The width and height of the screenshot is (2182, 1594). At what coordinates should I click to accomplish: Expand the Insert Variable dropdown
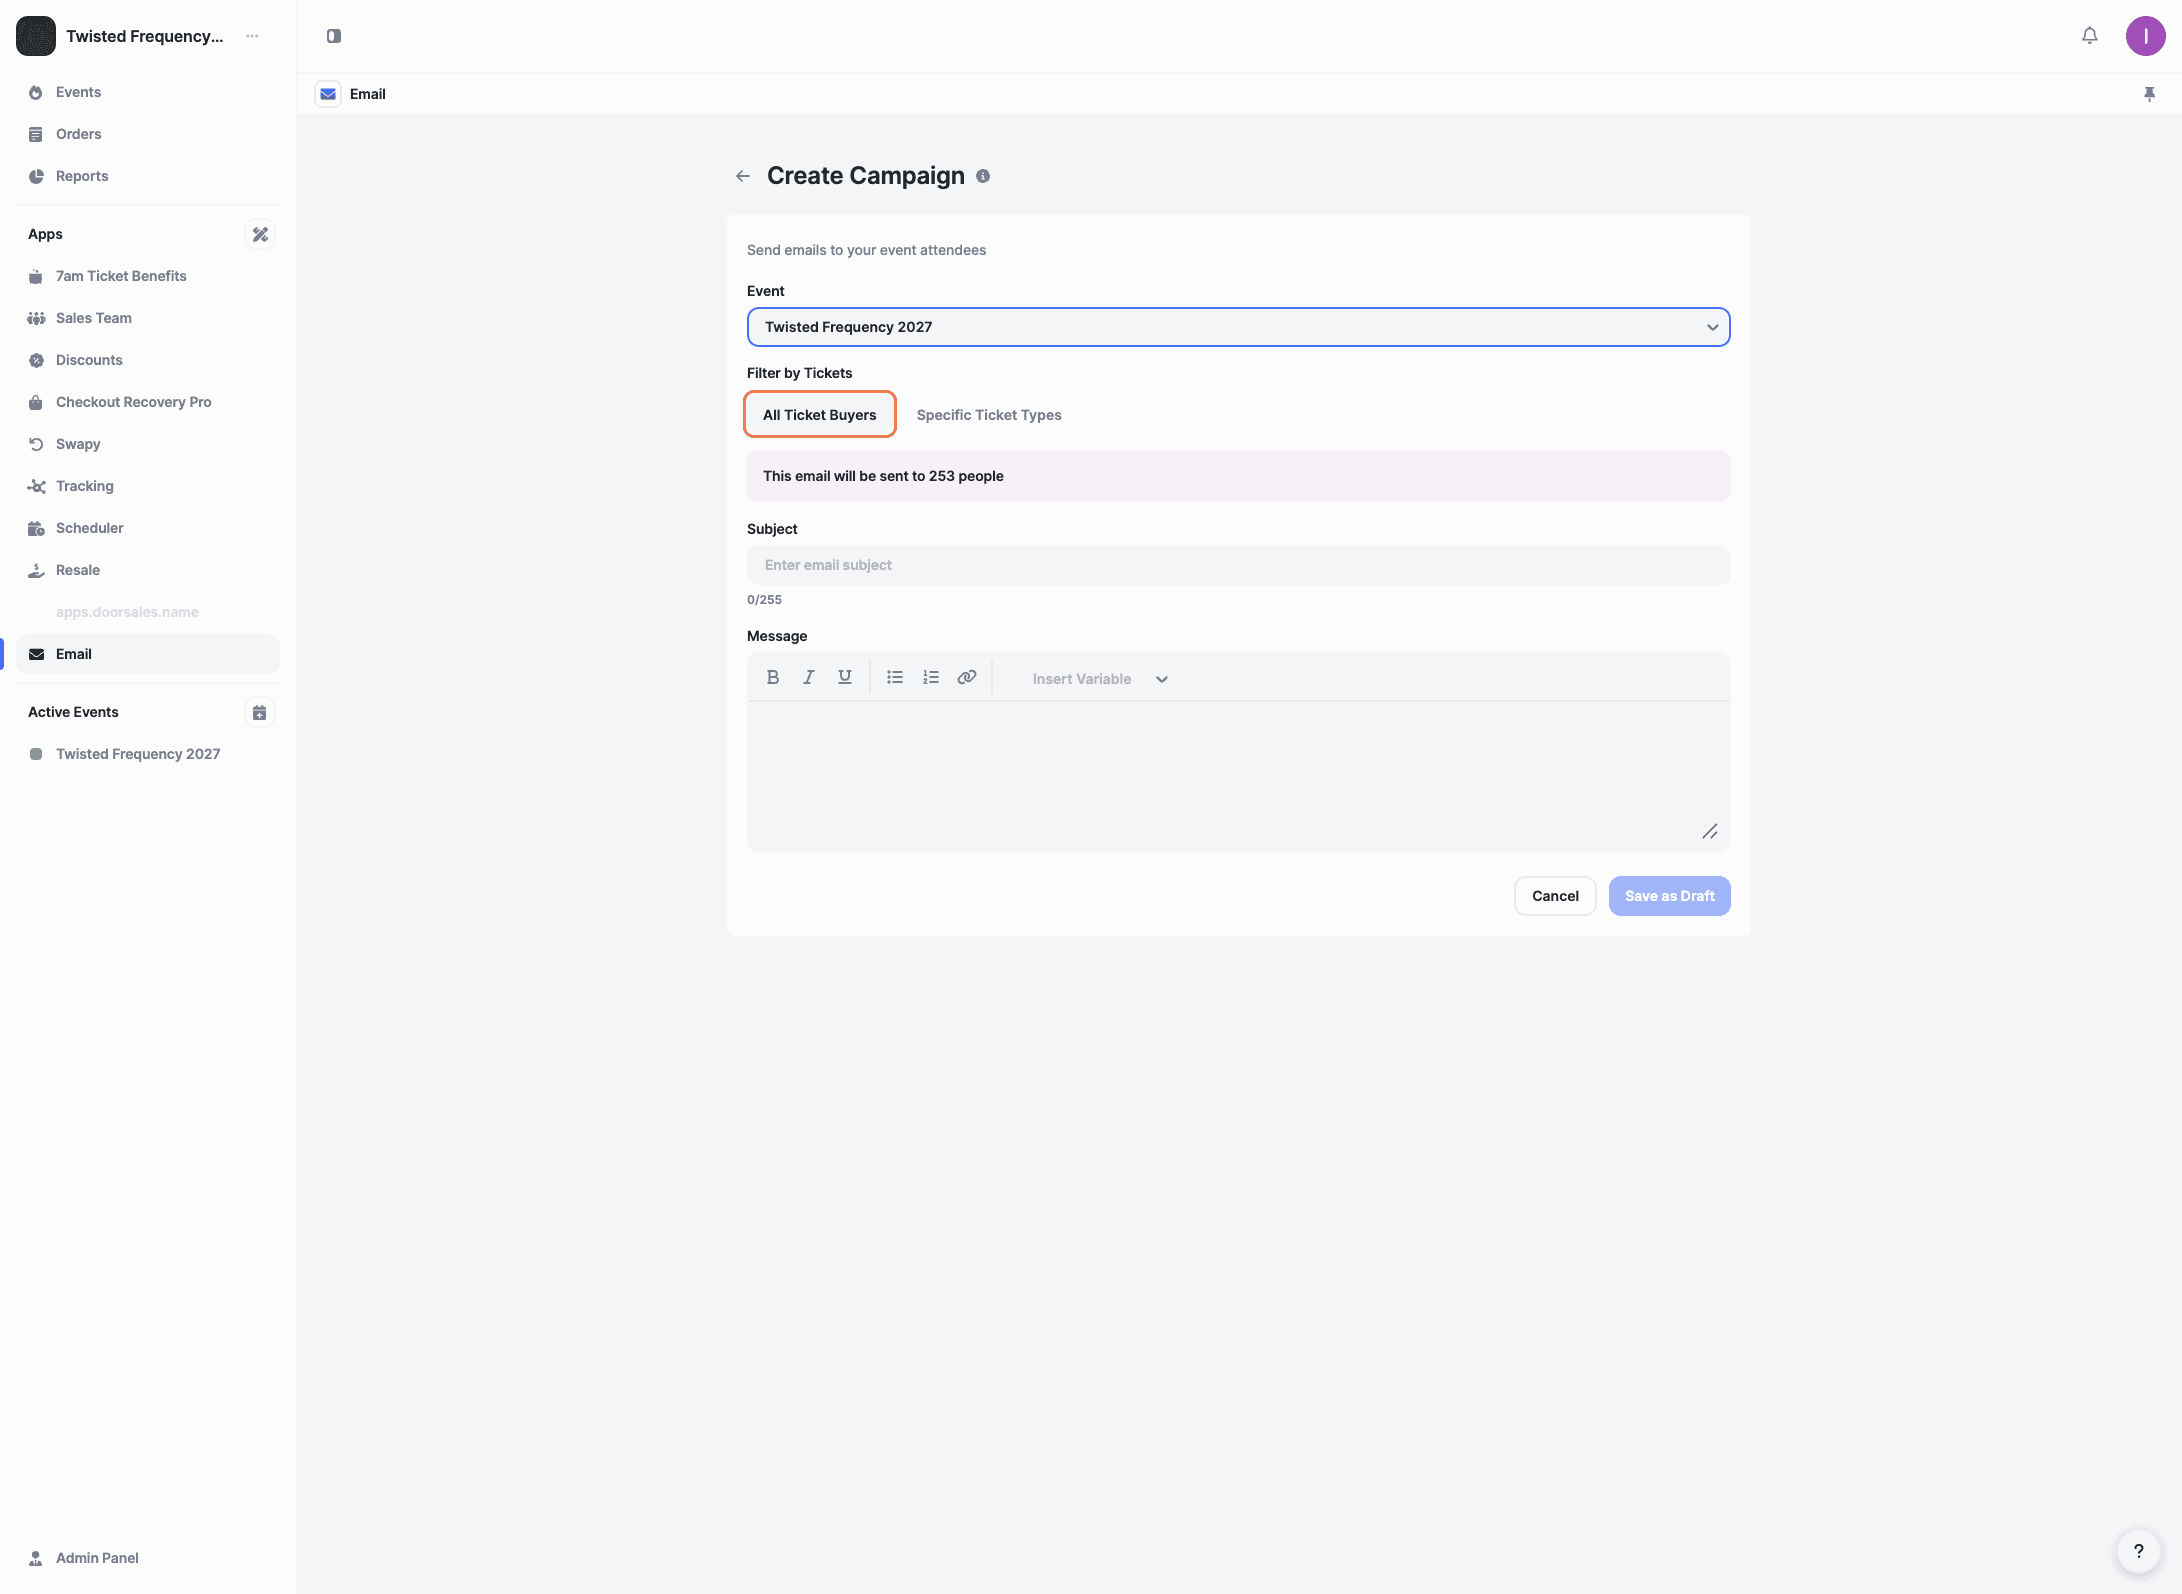click(x=1099, y=679)
